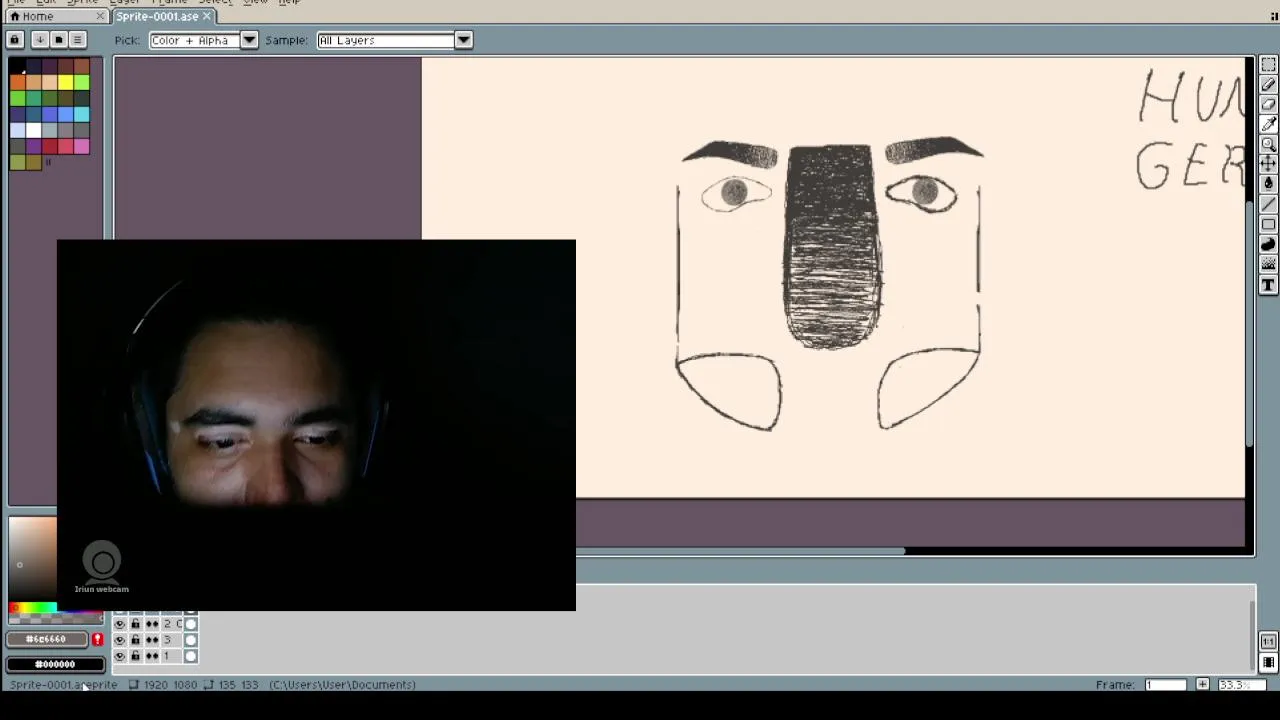Select layer 1 name in timeline
Screen dimensions: 1280x720
tap(172, 656)
